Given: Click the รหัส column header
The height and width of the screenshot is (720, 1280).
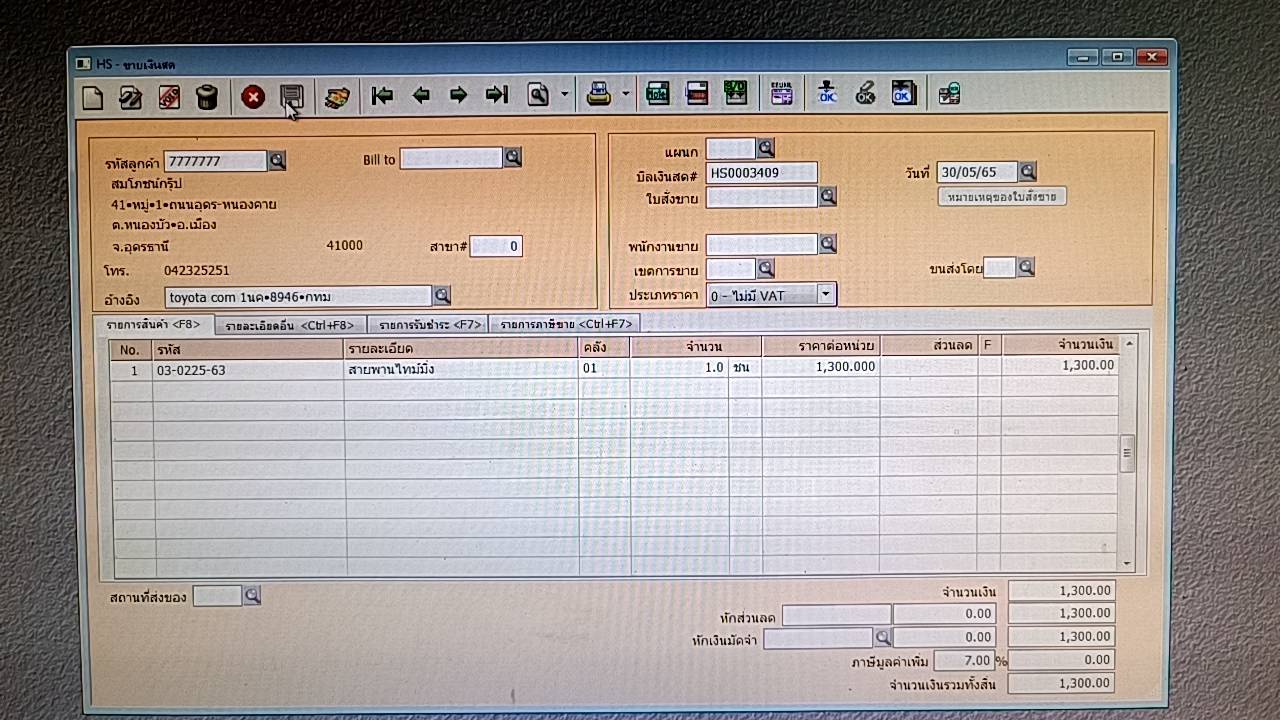Looking at the screenshot, I should coord(248,349).
